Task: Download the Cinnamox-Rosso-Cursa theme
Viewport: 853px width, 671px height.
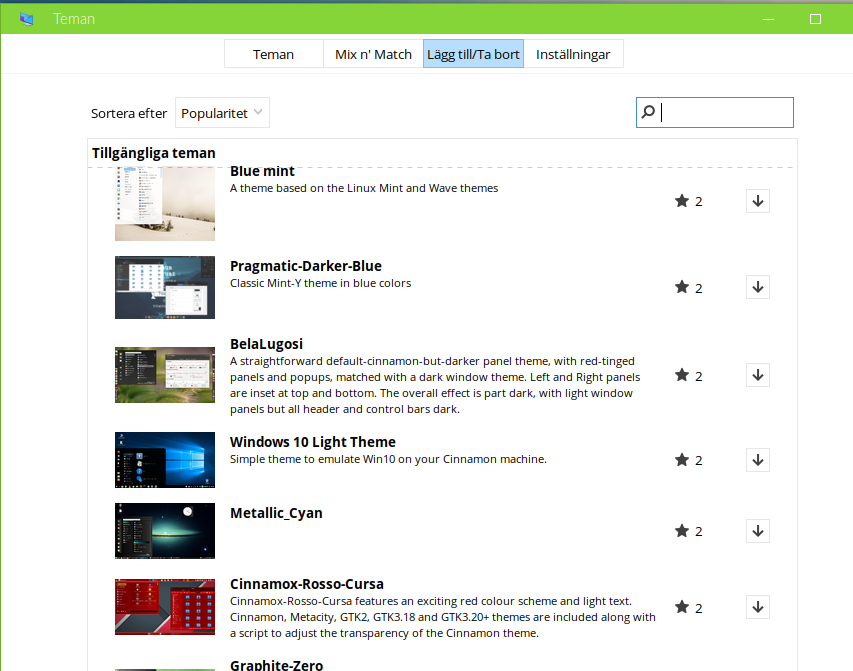Action: coord(757,607)
